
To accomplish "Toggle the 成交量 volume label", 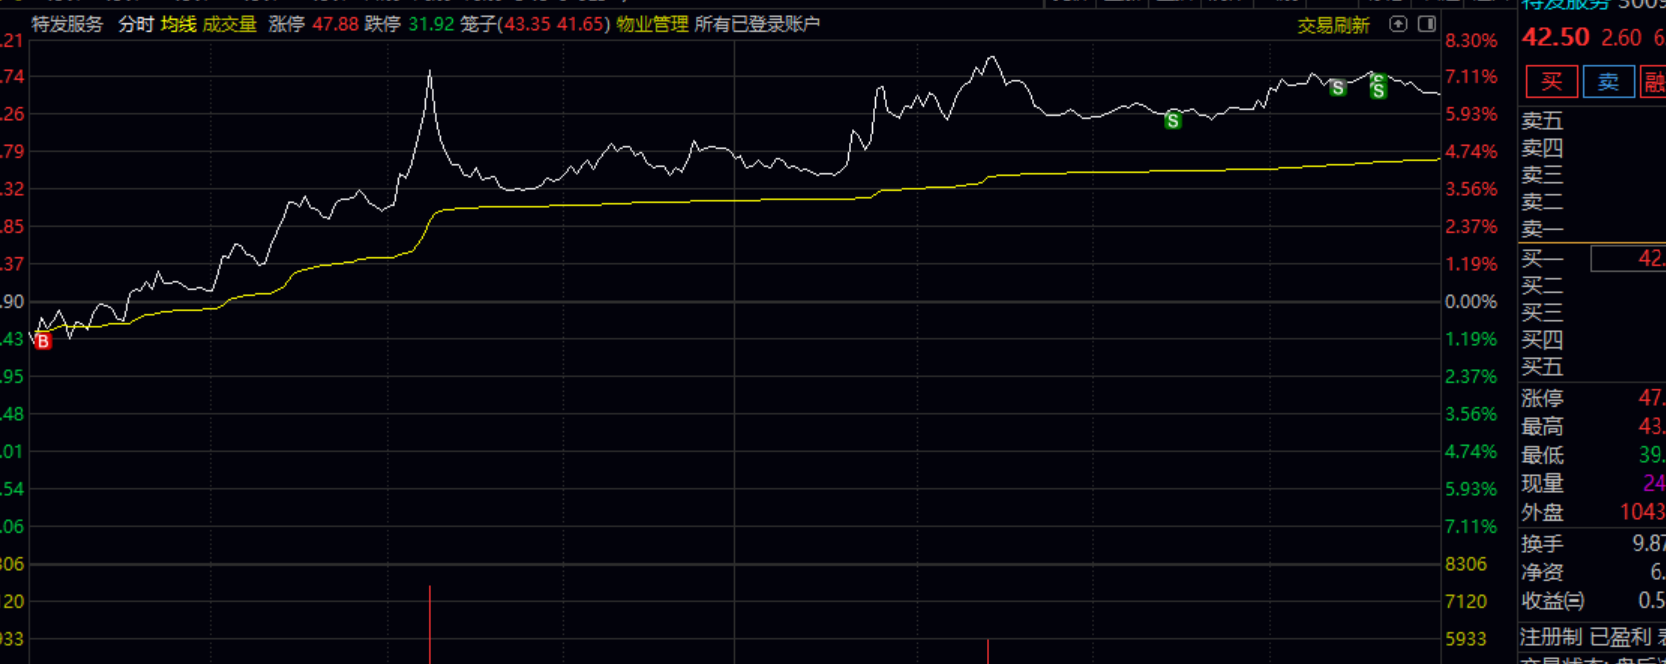I will [229, 24].
